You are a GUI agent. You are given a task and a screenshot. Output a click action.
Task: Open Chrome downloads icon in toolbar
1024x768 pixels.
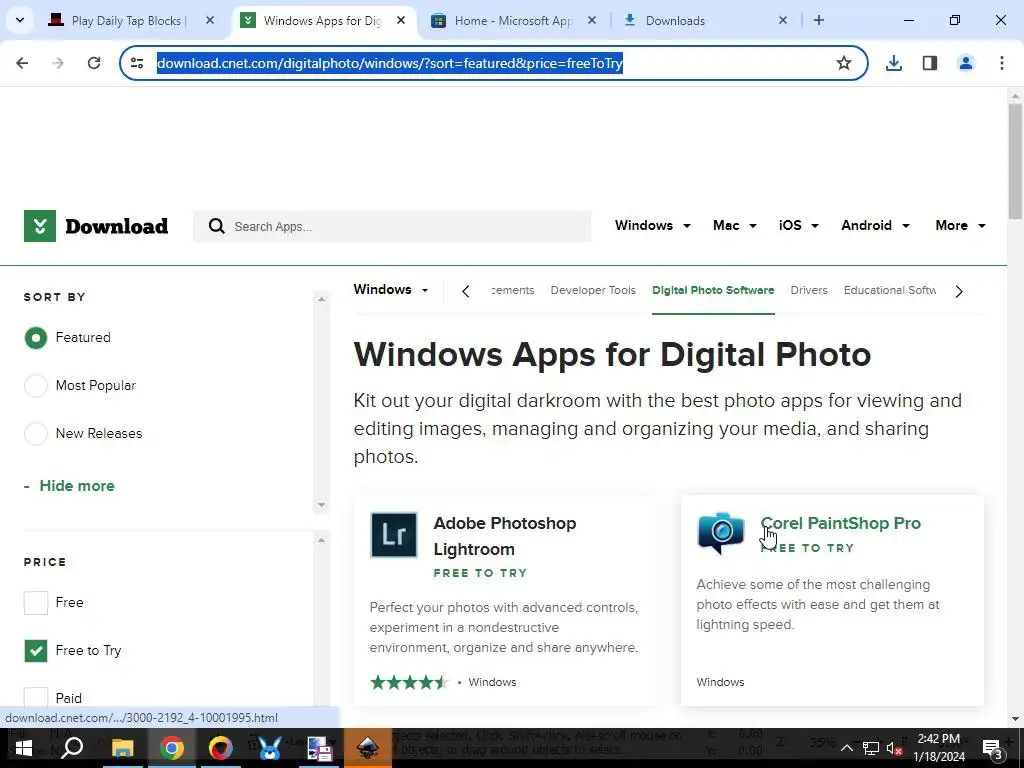click(x=894, y=63)
